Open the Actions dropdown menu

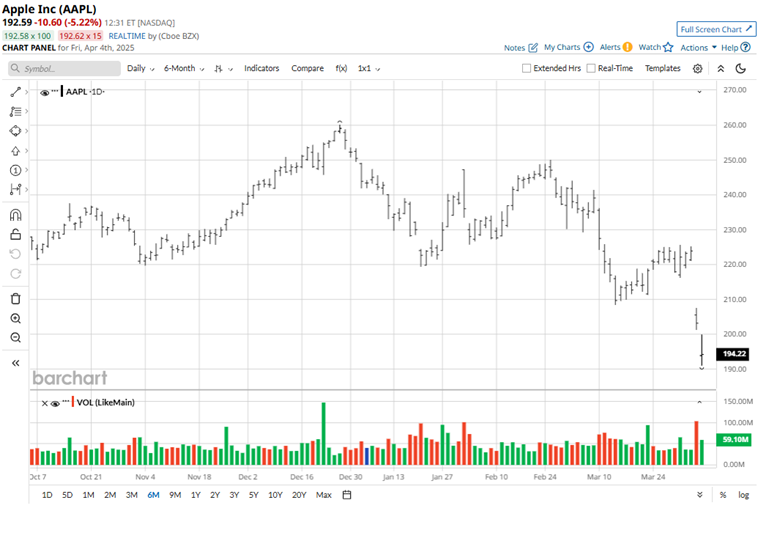coord(698,47)
